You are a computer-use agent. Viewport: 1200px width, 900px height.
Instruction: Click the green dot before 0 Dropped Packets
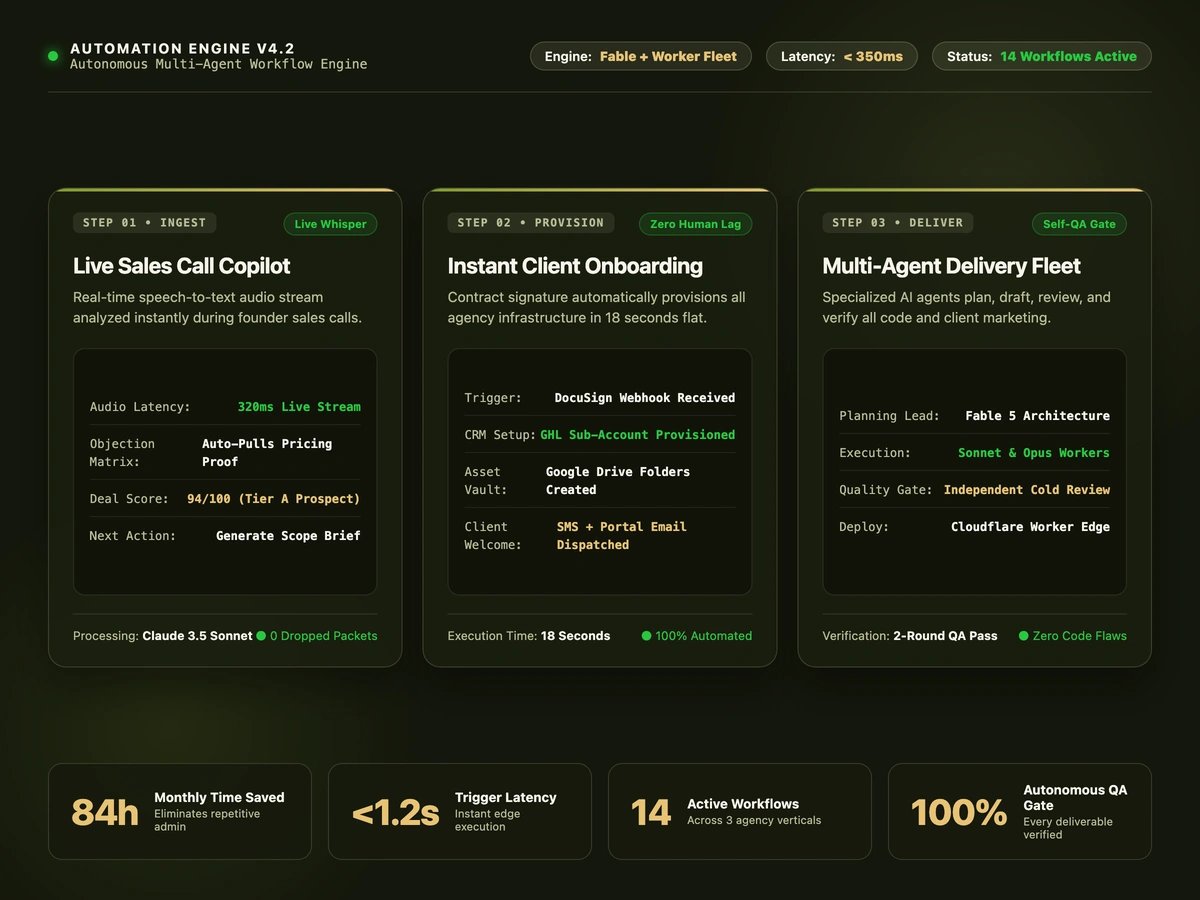pyautogui.click(x=261, y=635)
